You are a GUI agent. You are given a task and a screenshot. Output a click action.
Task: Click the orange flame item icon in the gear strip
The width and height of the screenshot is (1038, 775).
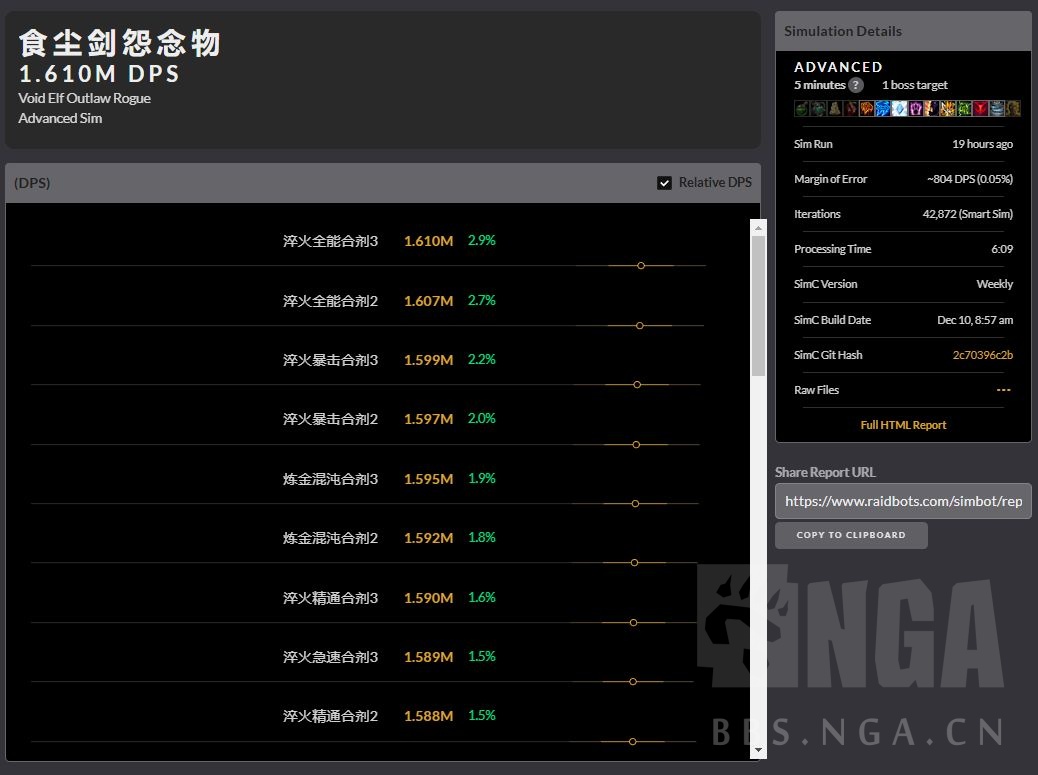(866, 109)
